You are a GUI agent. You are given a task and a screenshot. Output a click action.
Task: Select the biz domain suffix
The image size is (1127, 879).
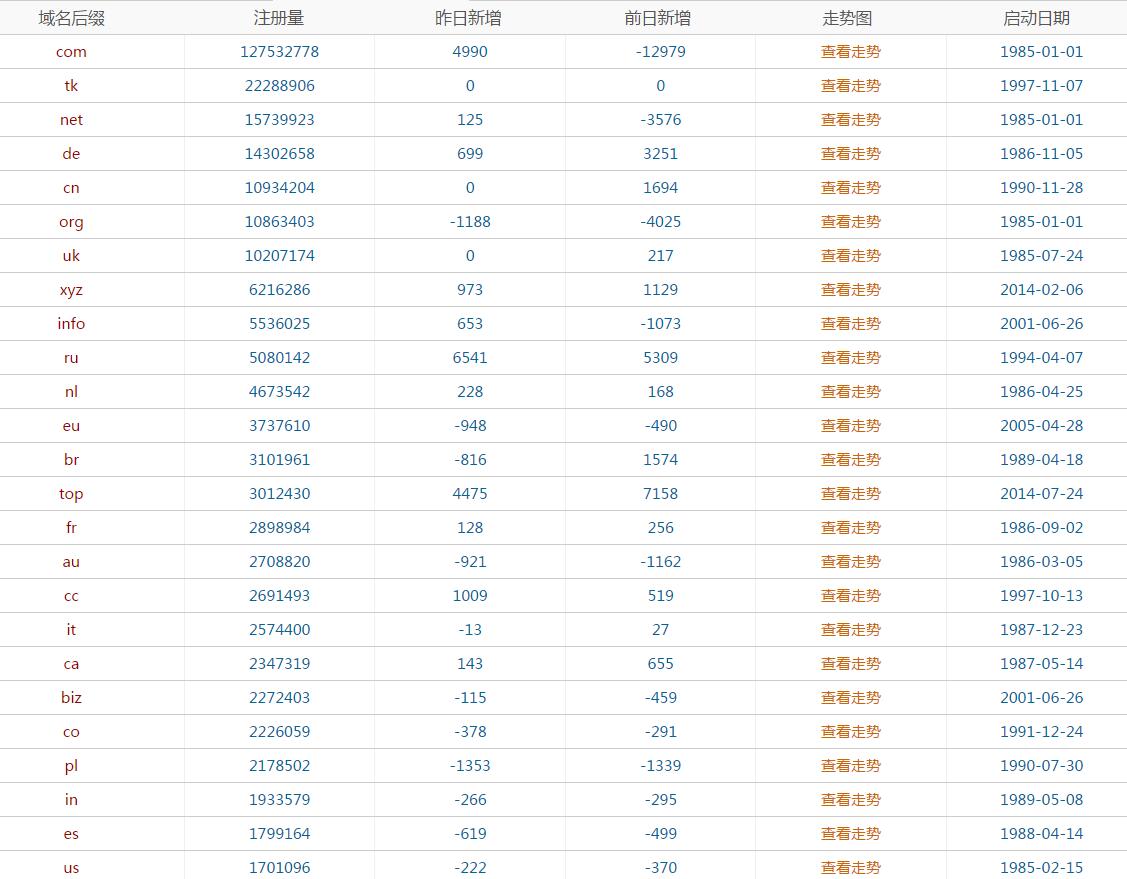pyautogui.click(x=71, y=698)
